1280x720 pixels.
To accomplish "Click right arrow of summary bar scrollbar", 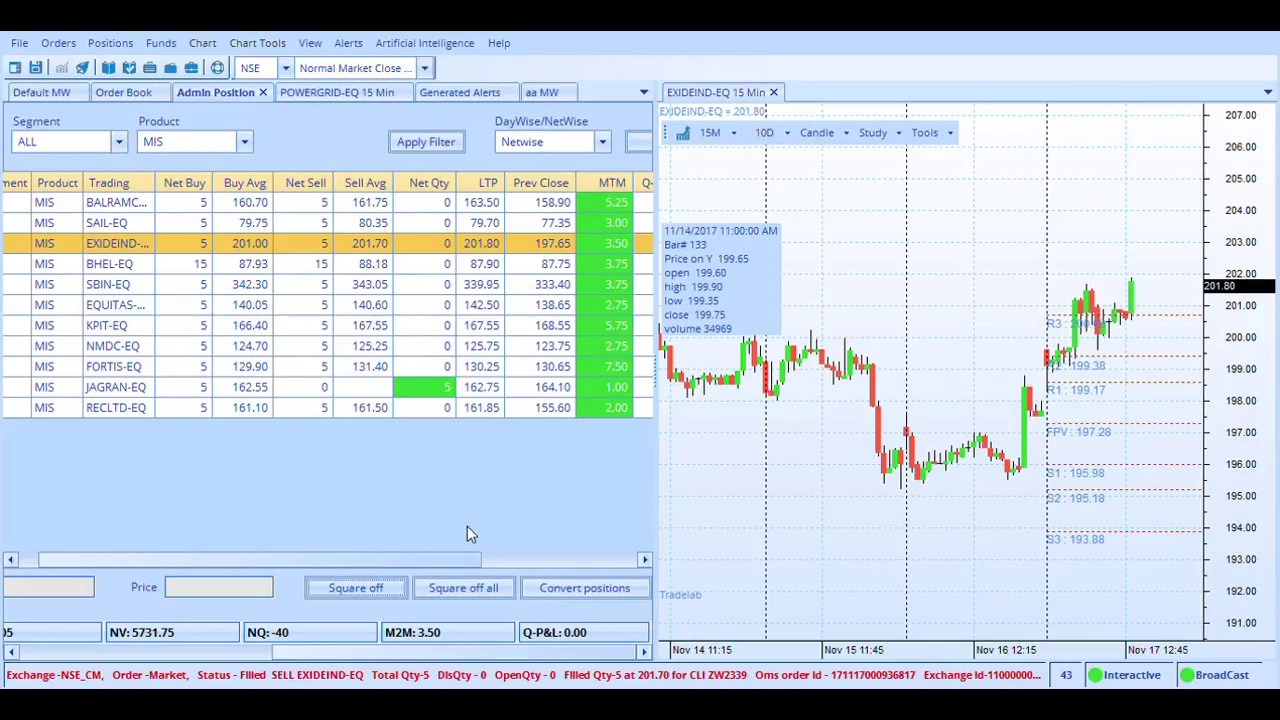I will click(645, 652).
